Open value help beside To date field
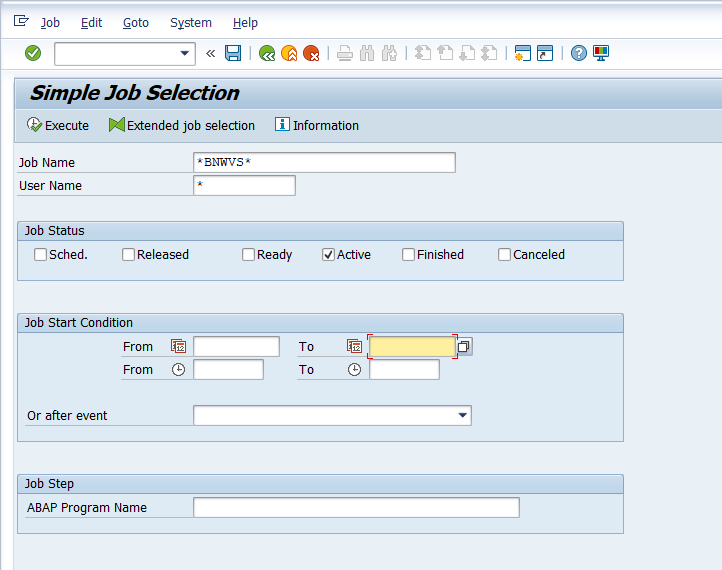Image resolution: width=722 pixels, height=570 pixels. point(464,346)
